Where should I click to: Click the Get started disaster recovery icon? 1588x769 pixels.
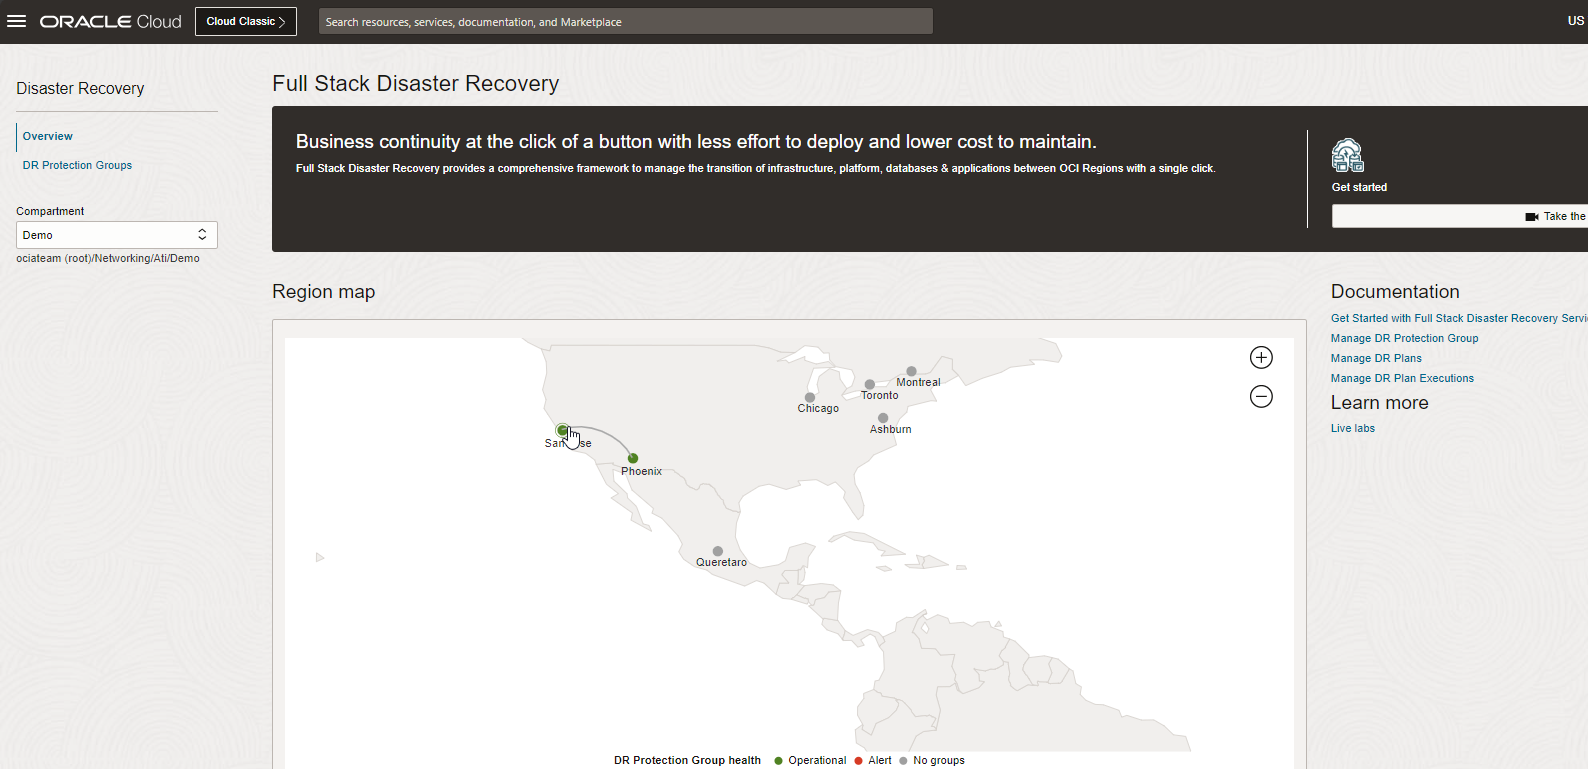[1347, 155]
